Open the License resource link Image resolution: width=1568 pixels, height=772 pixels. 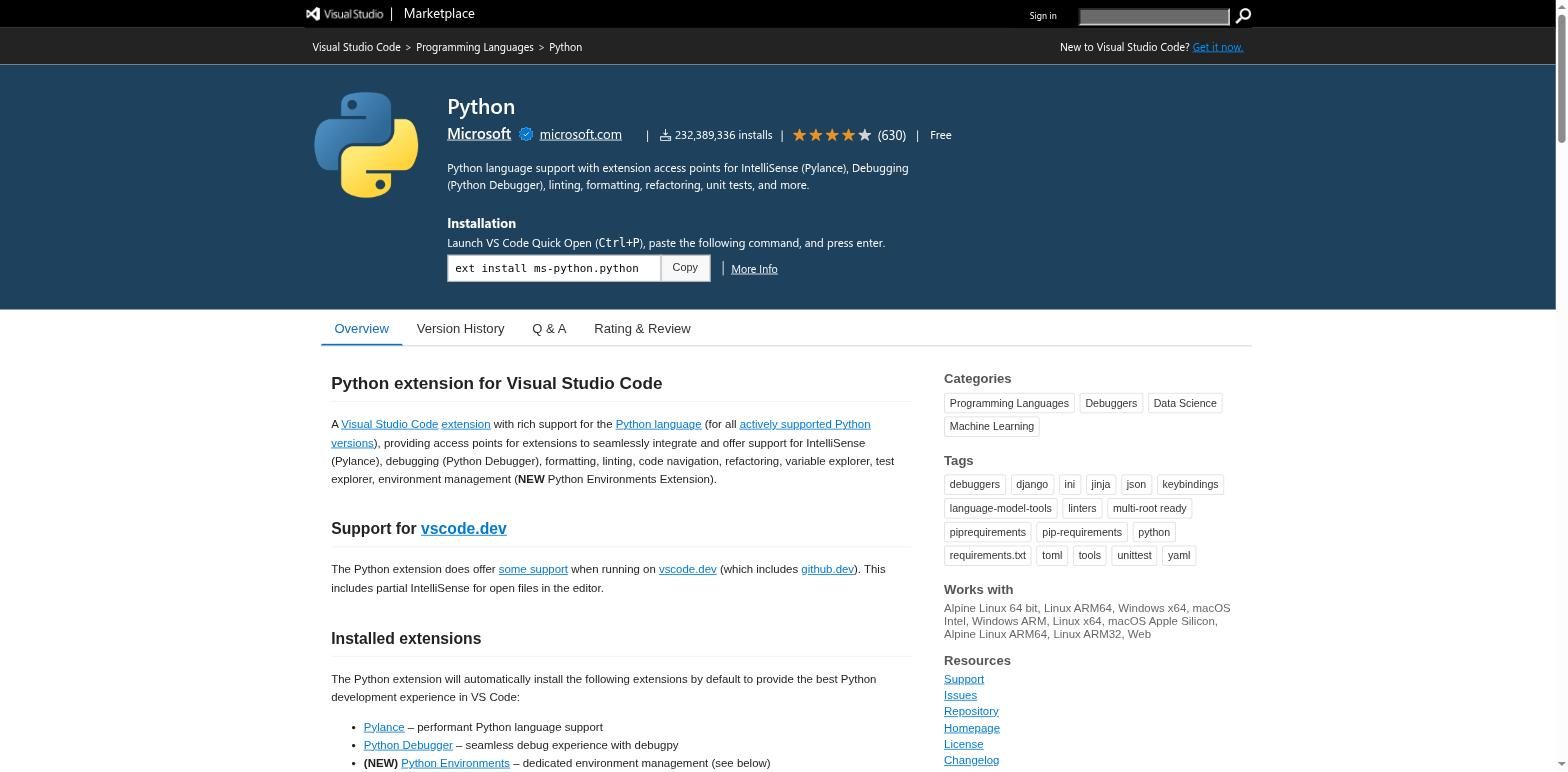pos(963,744)
